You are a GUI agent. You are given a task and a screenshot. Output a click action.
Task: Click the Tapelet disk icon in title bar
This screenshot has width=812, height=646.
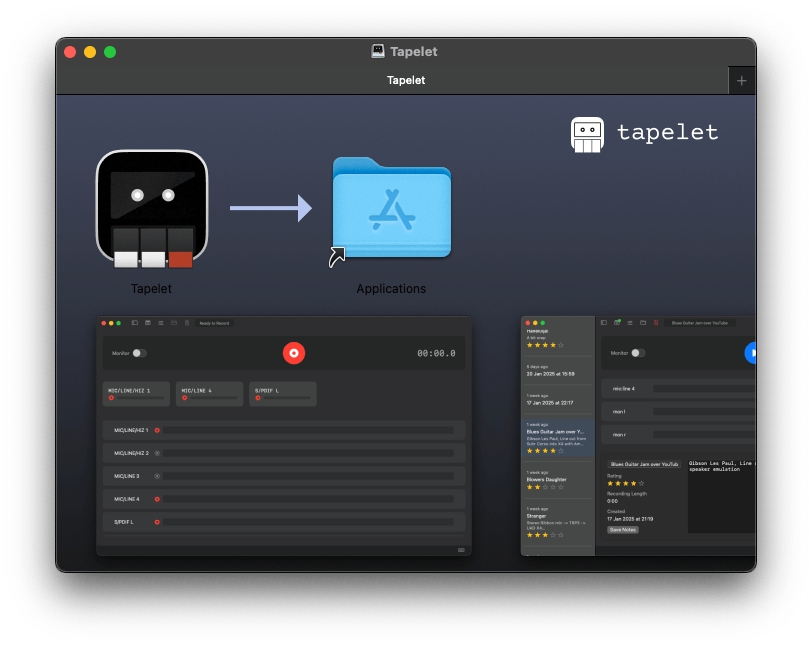tap(378, 51)
